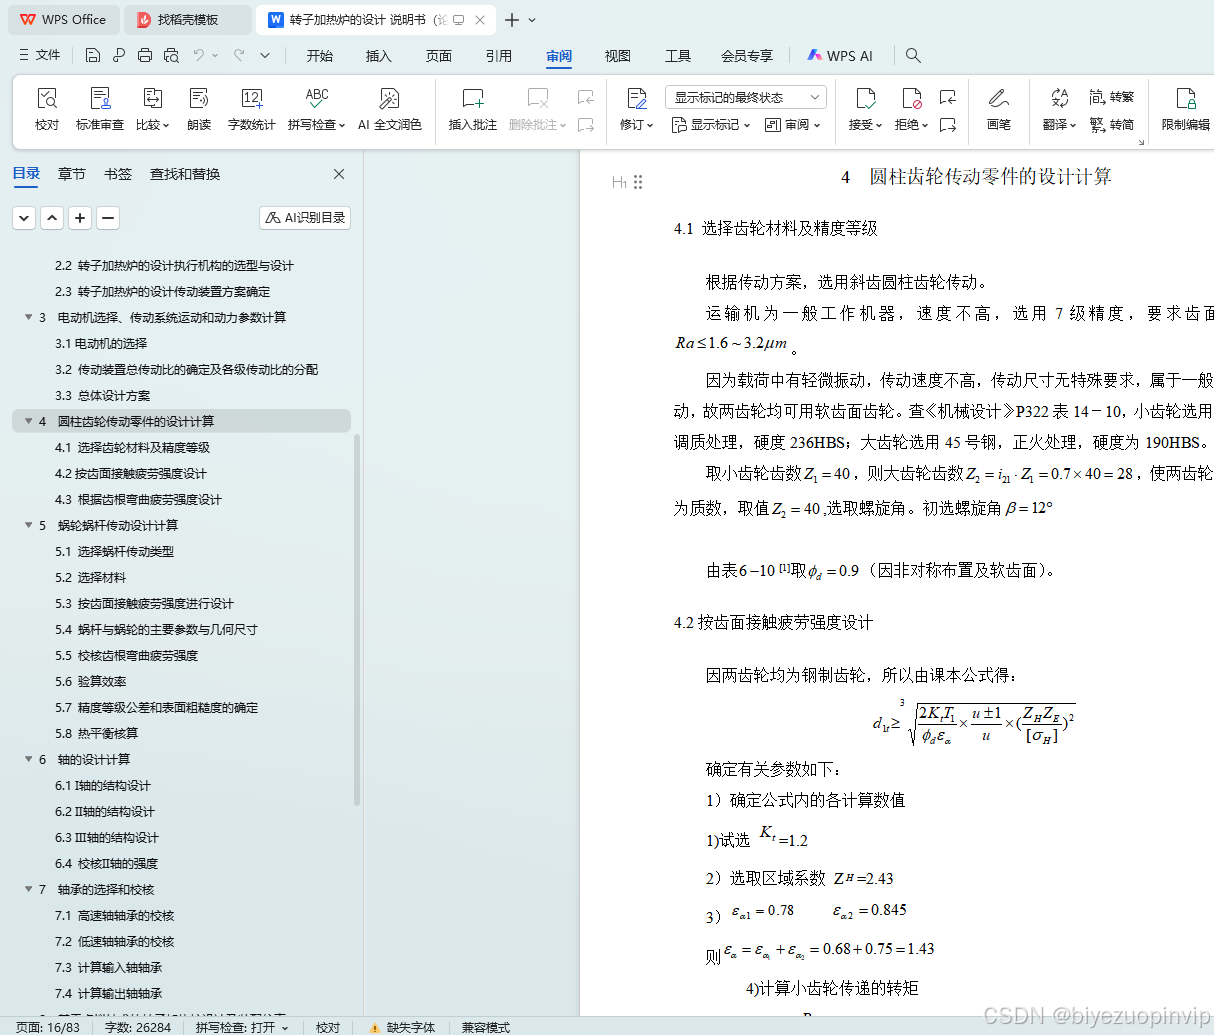Start 朗读 read aloud
Screen dimensions: 1214x1035
pos(199,109)
